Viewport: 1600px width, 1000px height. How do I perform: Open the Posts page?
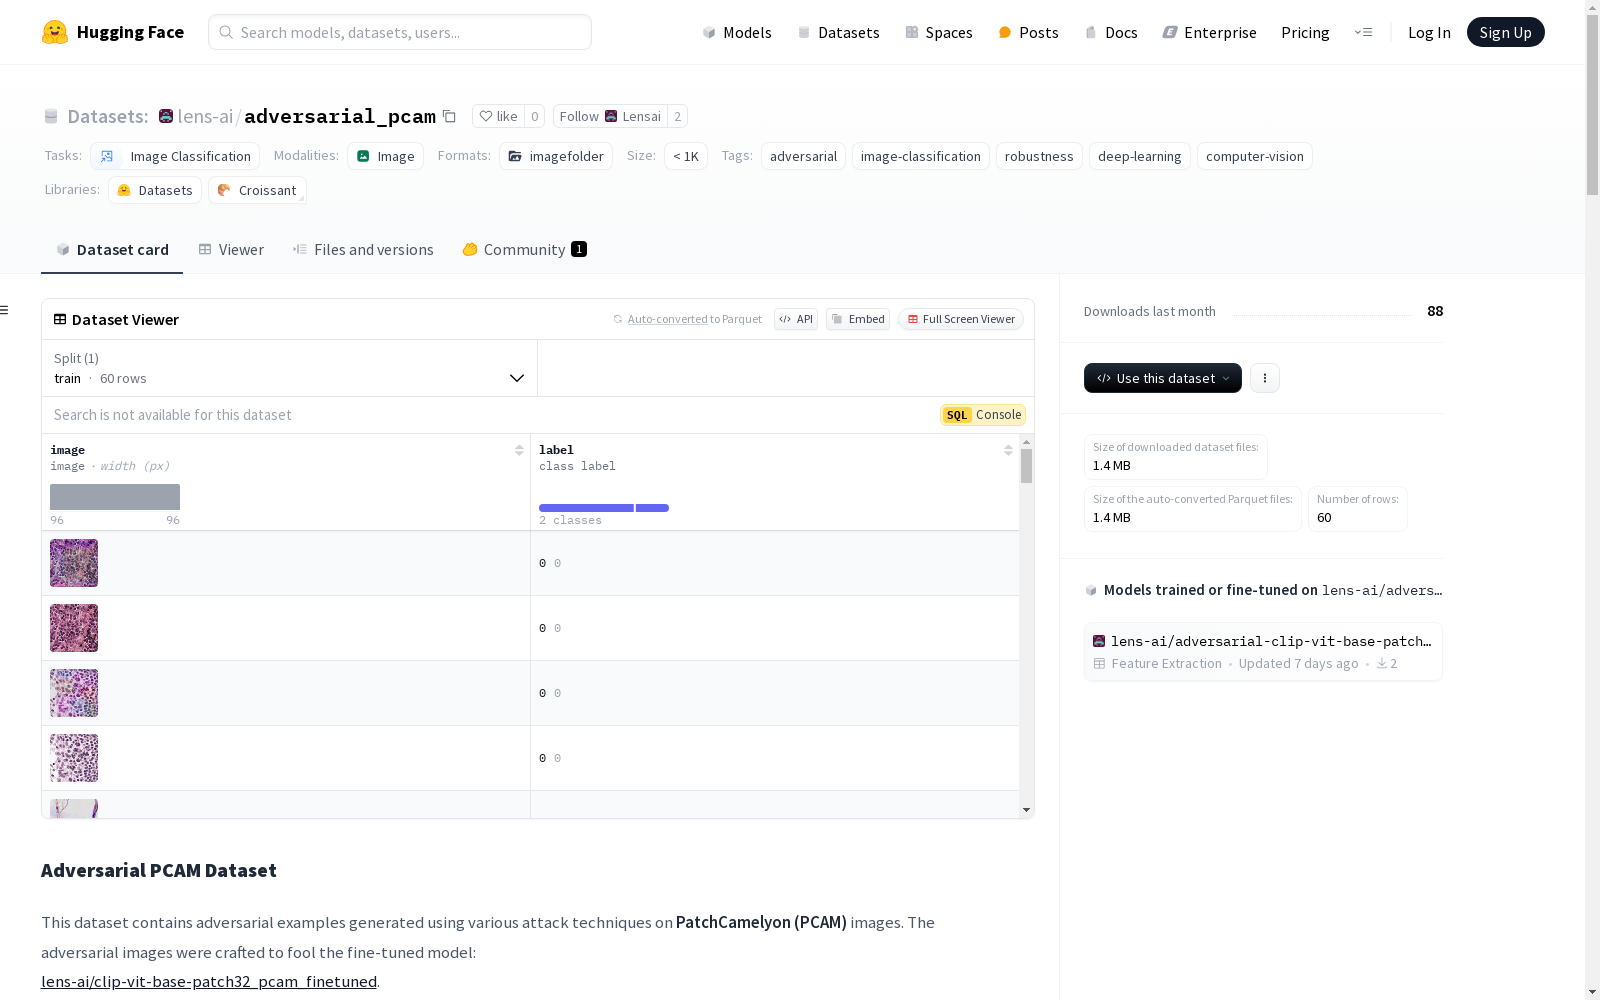(x=1028, y=32)
